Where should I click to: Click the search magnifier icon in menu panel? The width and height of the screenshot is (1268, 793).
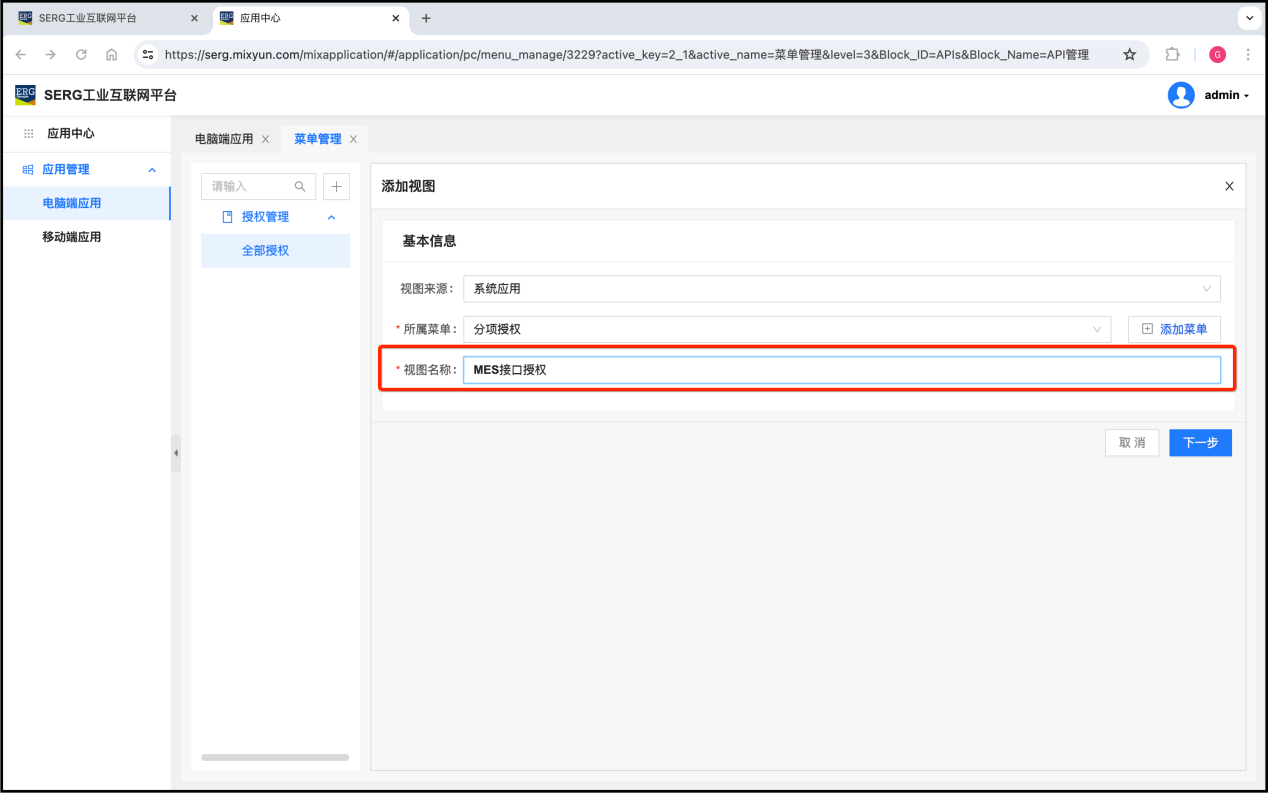click(x=300, y=186)
